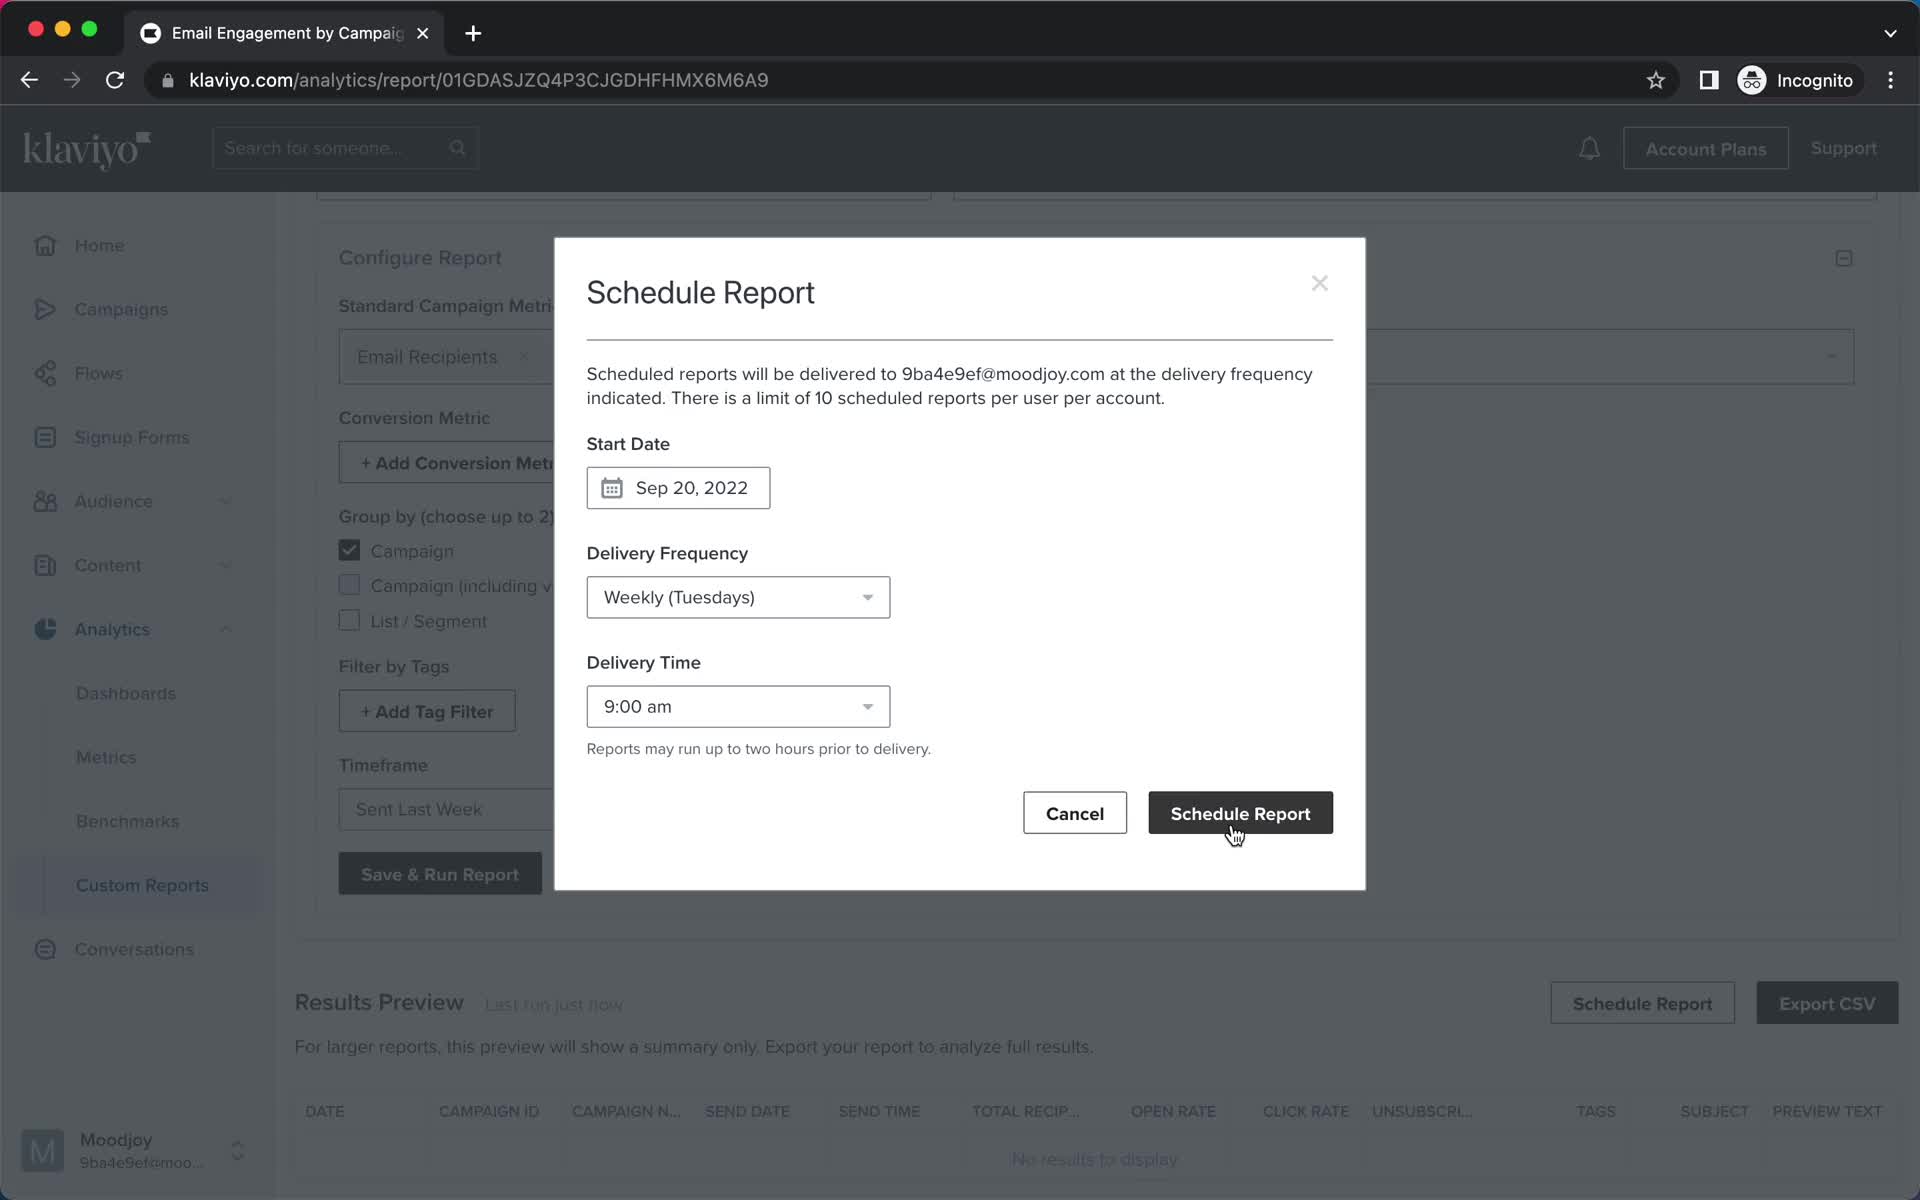Click the Incognito profile icon
This screenshot has height=1200, width=1920.
[1752, 80]
